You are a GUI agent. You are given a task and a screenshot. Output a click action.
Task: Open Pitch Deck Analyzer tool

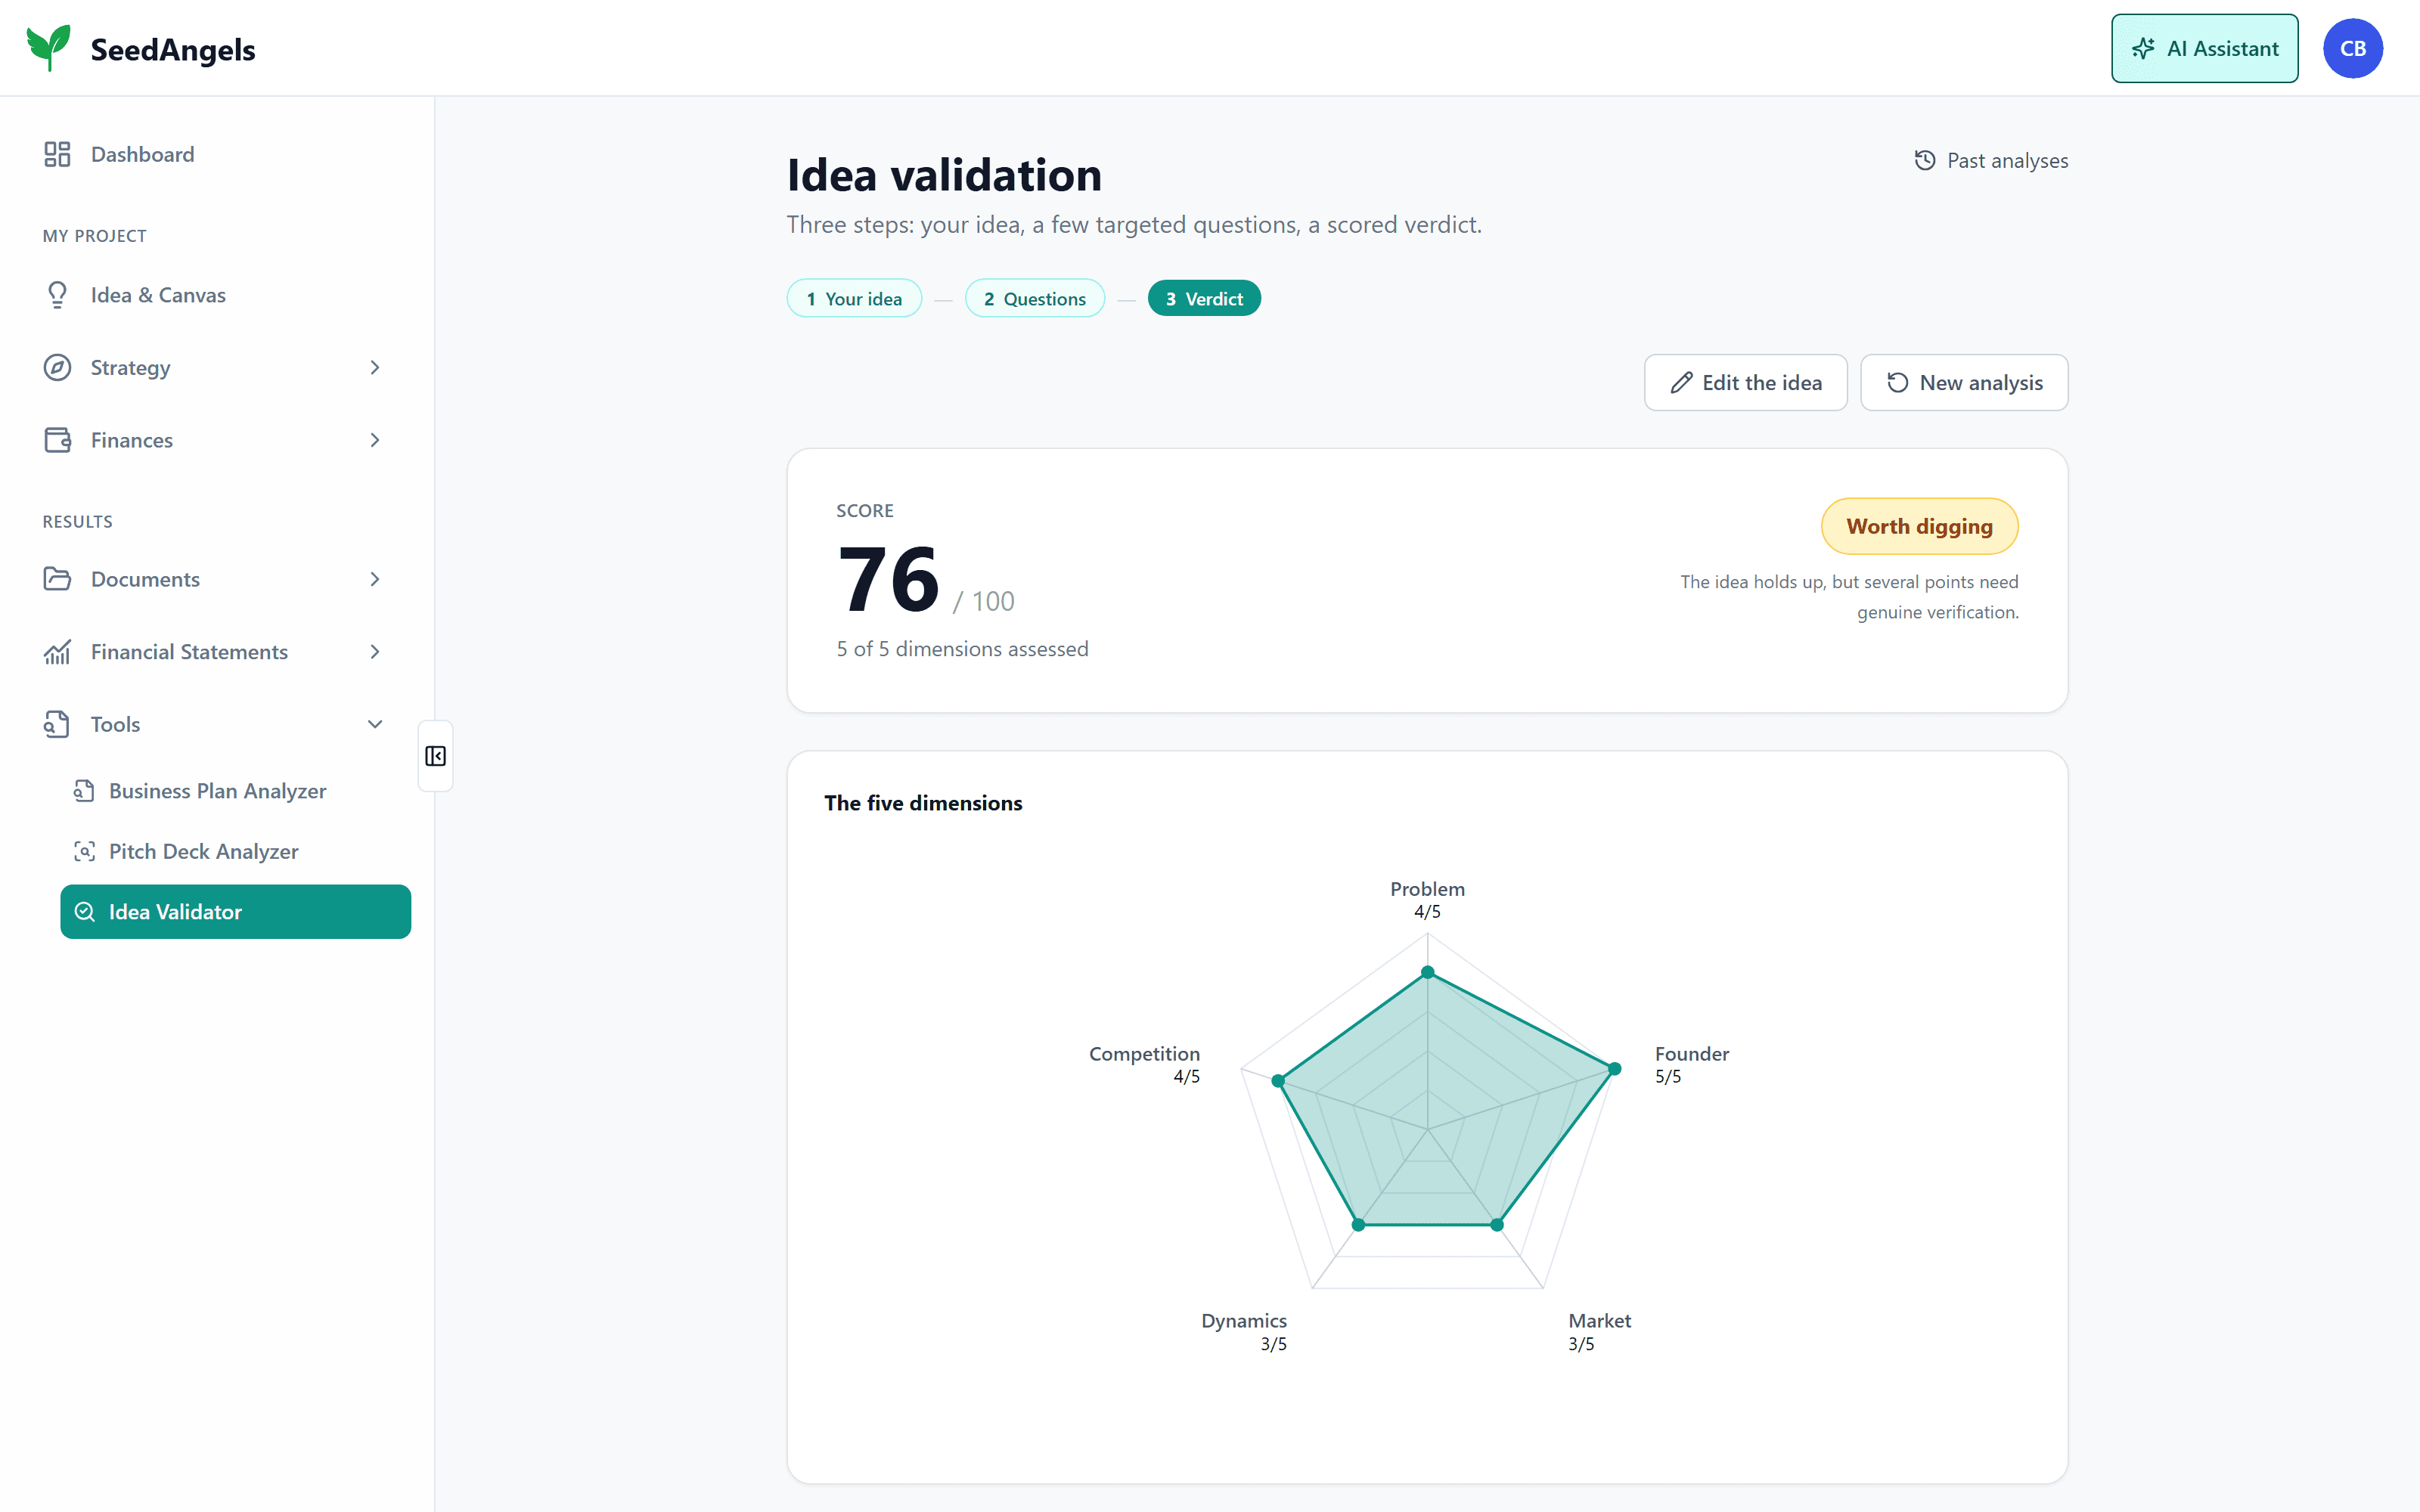tap(235, 851)
